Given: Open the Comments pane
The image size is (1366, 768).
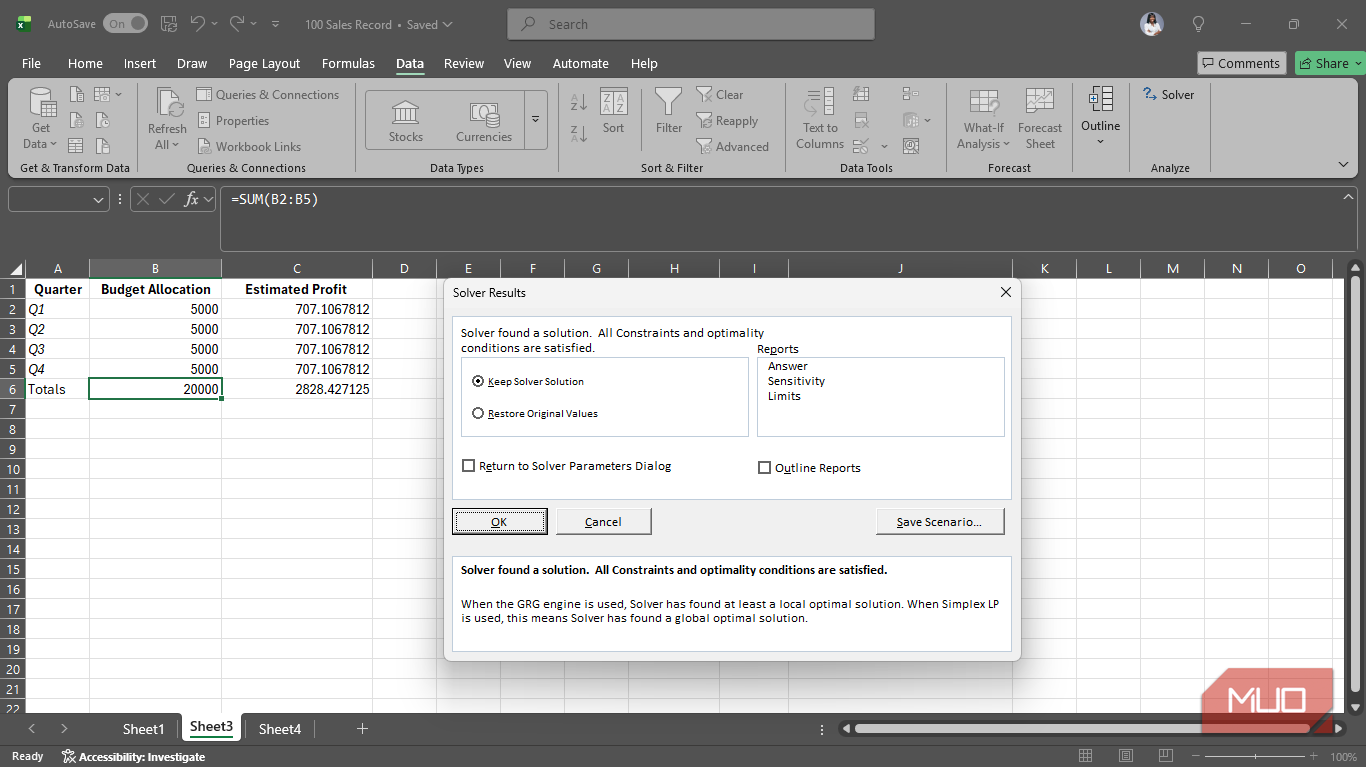Looking at the screenshot, I should point(1240,63).
